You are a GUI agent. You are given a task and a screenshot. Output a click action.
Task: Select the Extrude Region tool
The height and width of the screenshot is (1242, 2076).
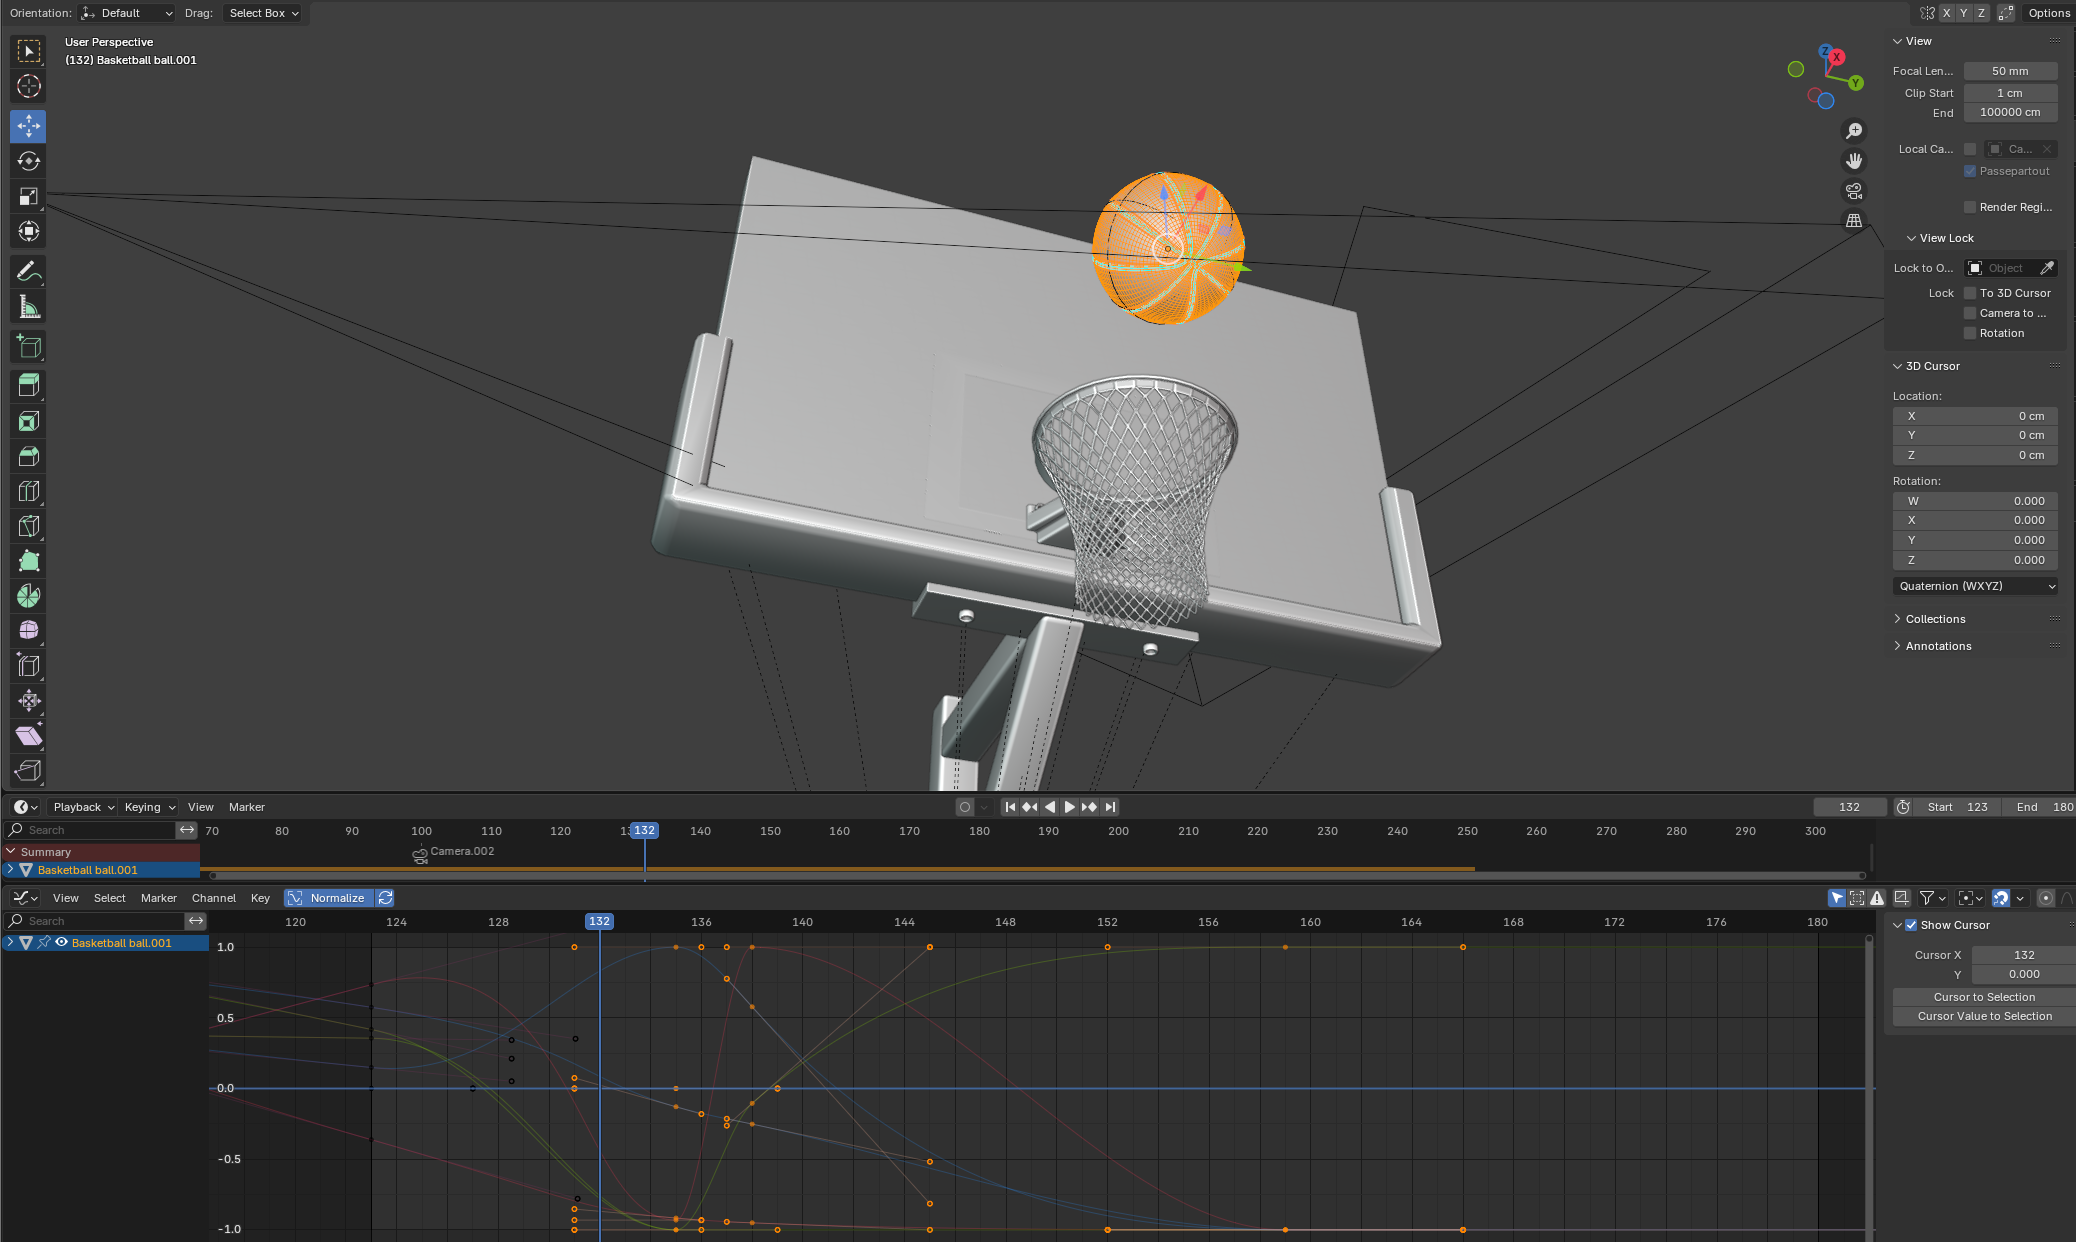coord(28,385)
